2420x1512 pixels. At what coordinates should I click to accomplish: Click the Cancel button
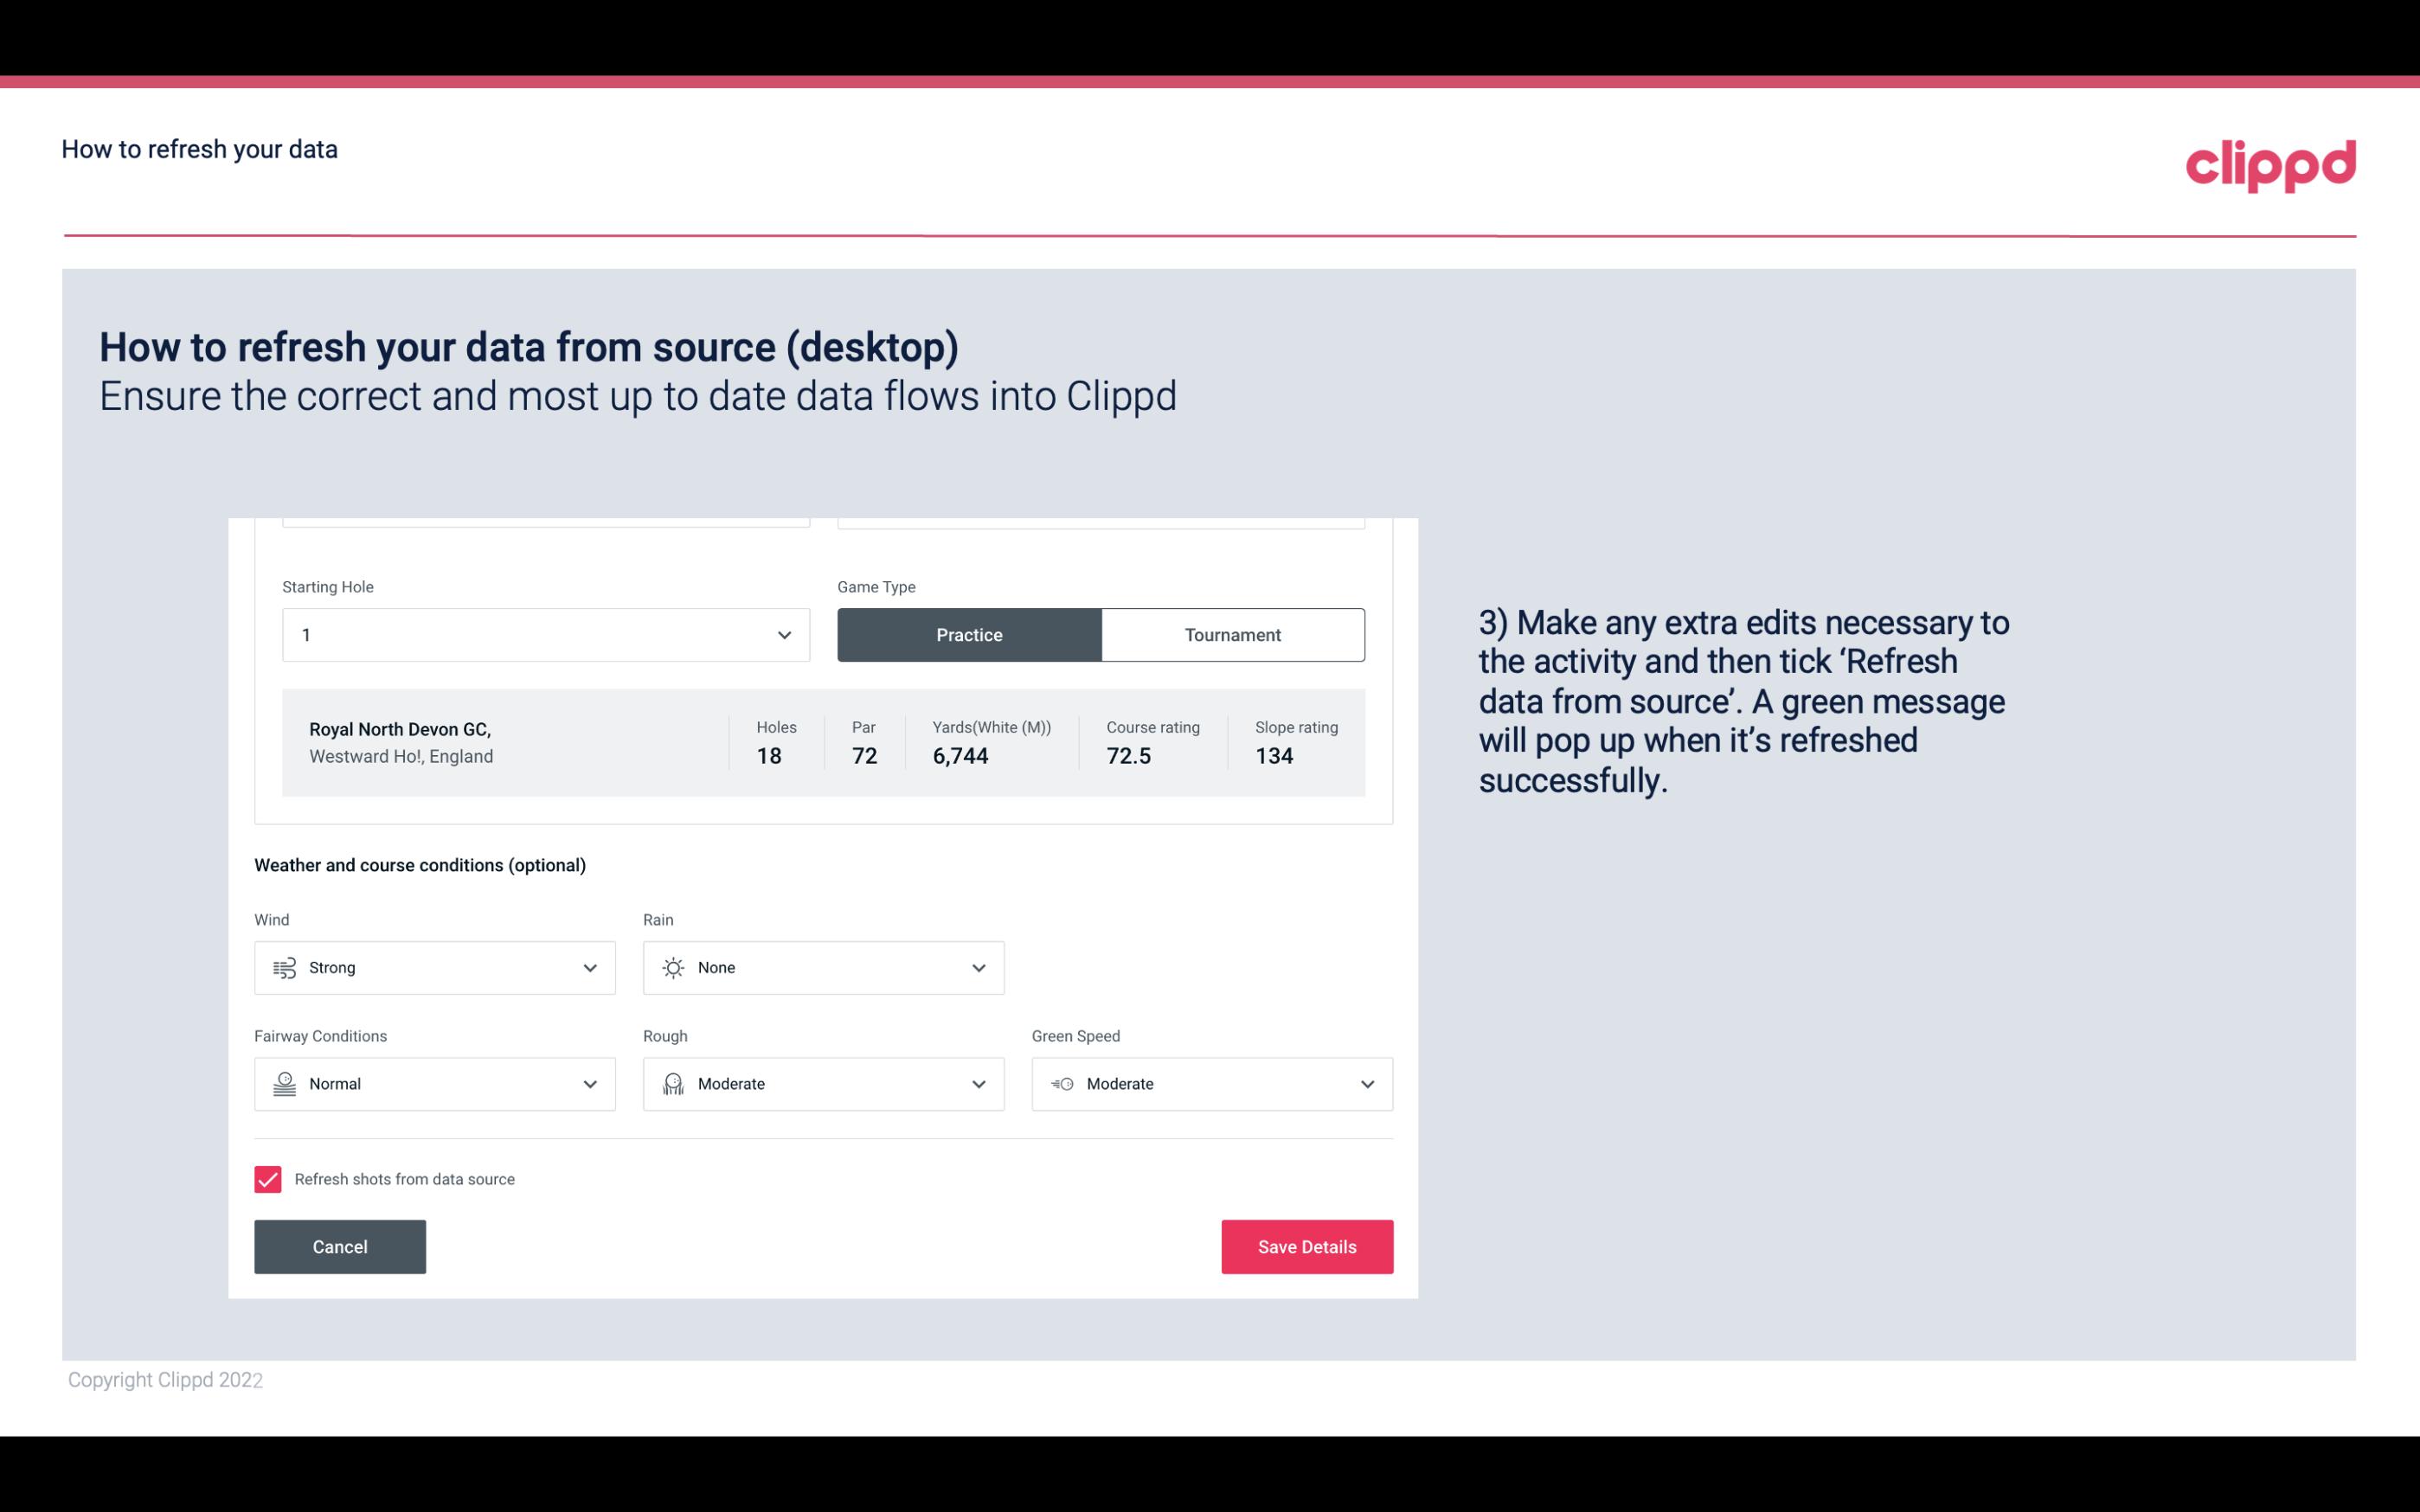(x=340, y=1246)
